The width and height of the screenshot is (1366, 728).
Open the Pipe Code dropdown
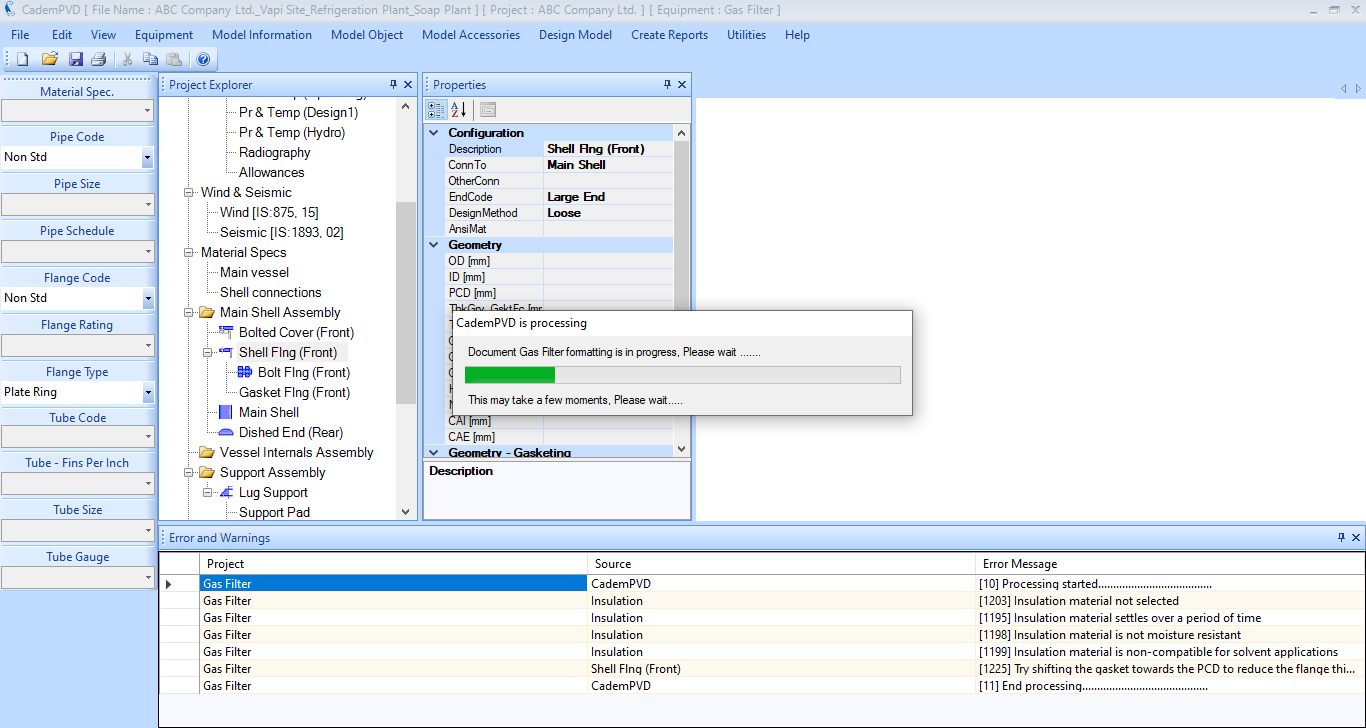147,157
